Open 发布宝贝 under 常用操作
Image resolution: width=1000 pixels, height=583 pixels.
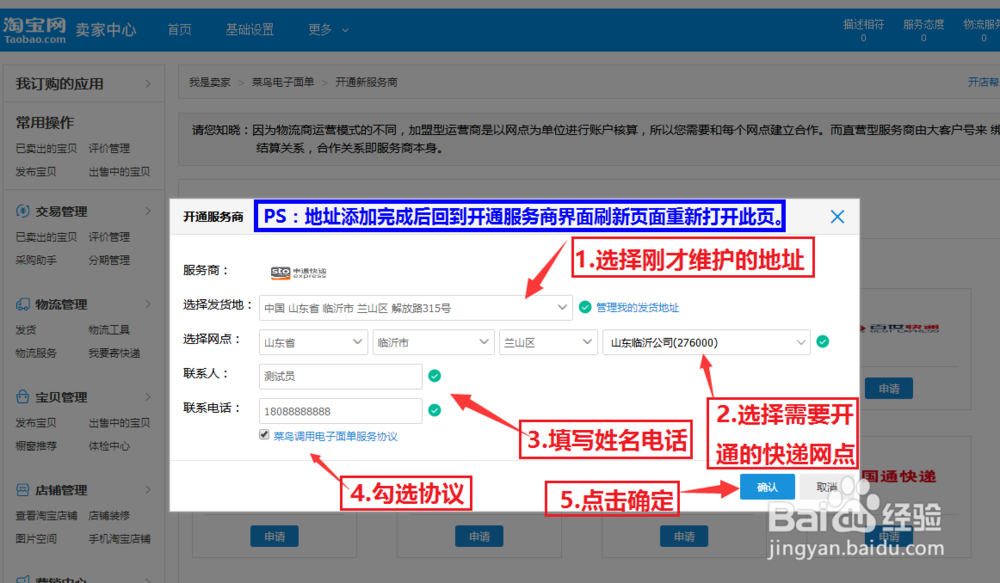point(36,172)
